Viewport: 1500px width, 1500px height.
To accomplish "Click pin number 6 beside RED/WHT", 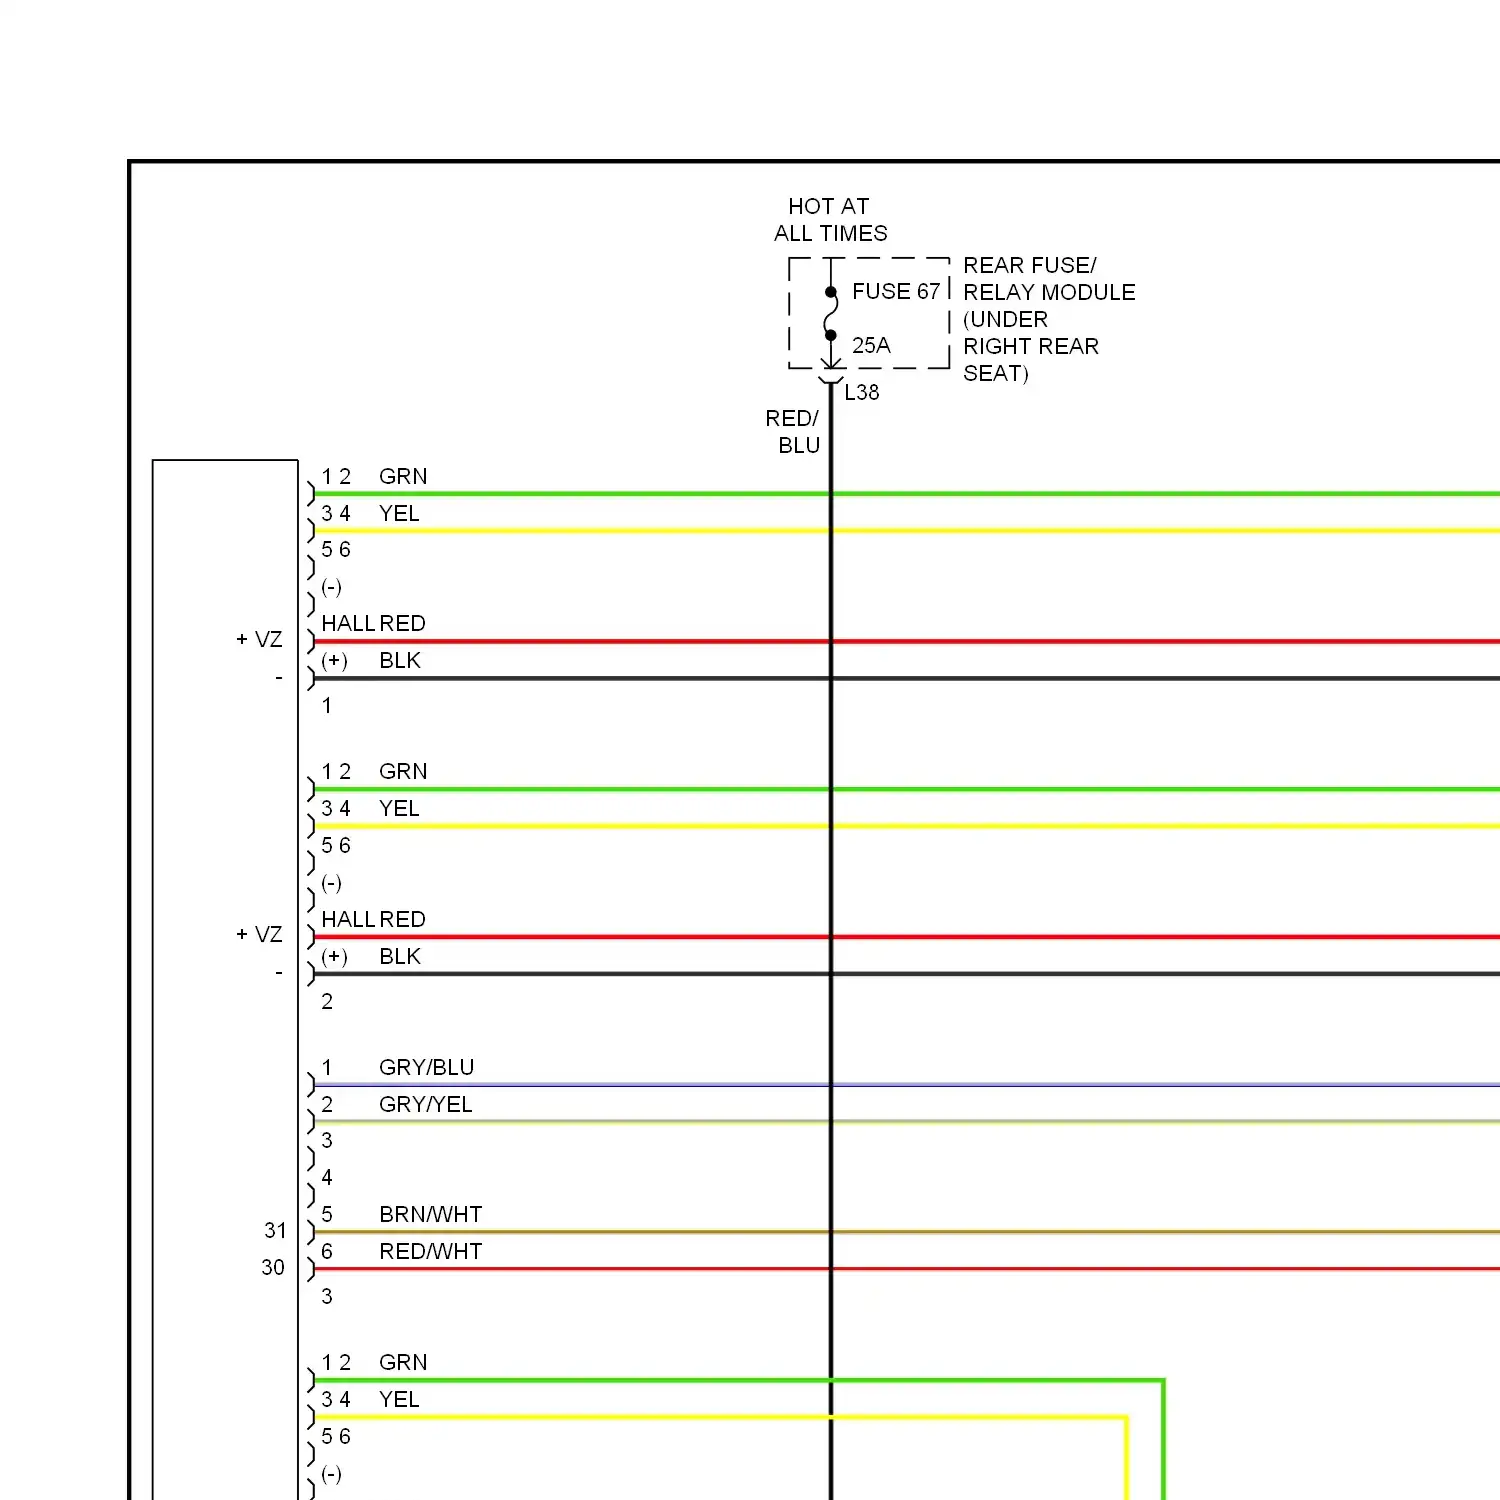I will point(327,1252).
